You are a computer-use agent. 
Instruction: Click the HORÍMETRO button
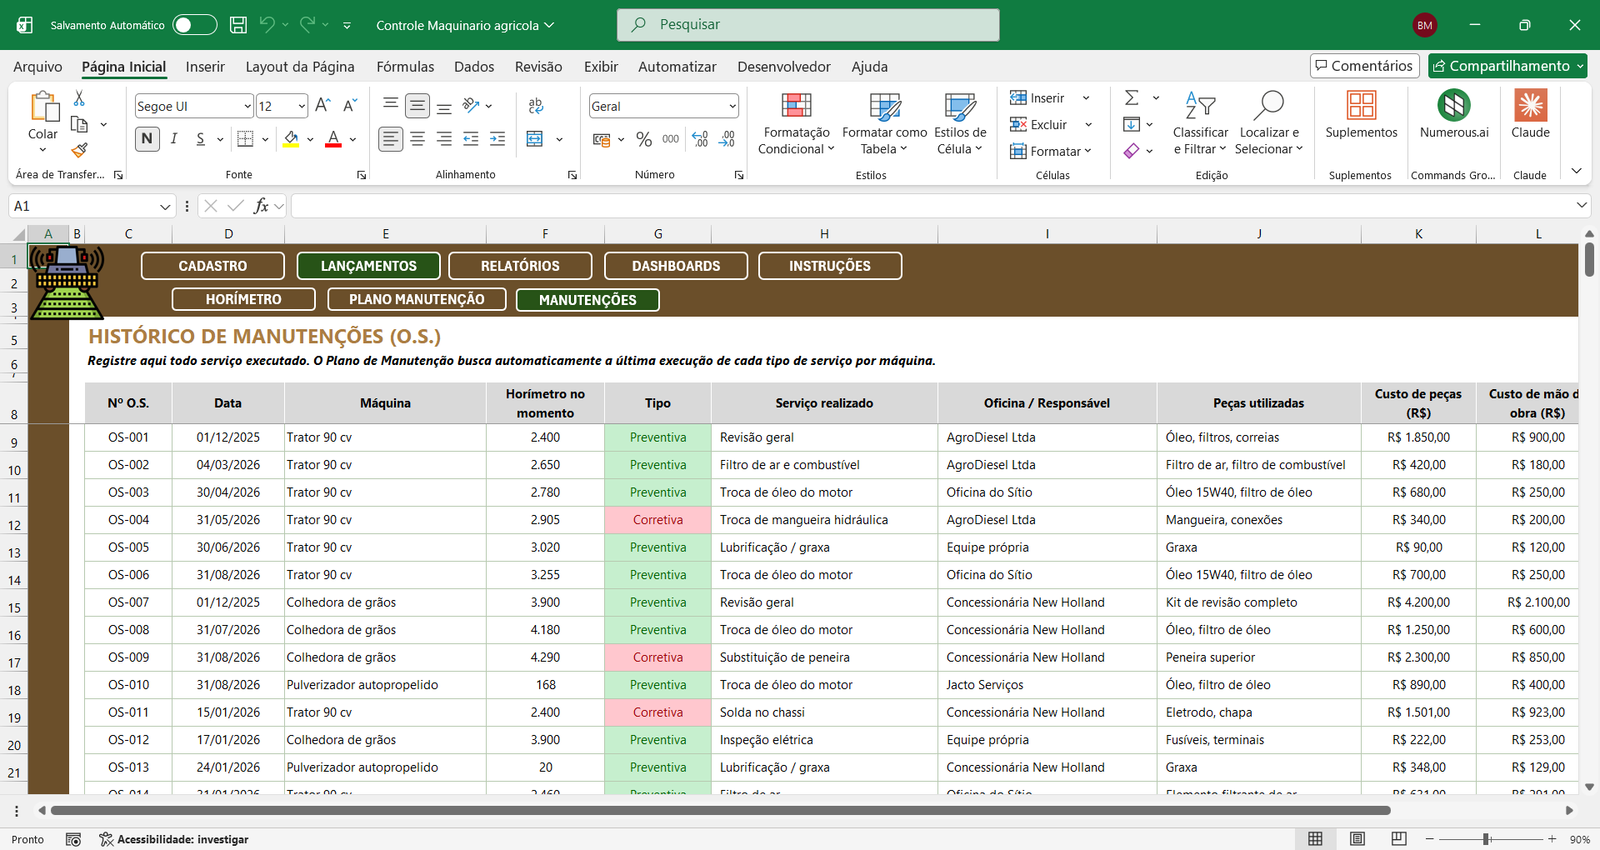coord(244,299)
